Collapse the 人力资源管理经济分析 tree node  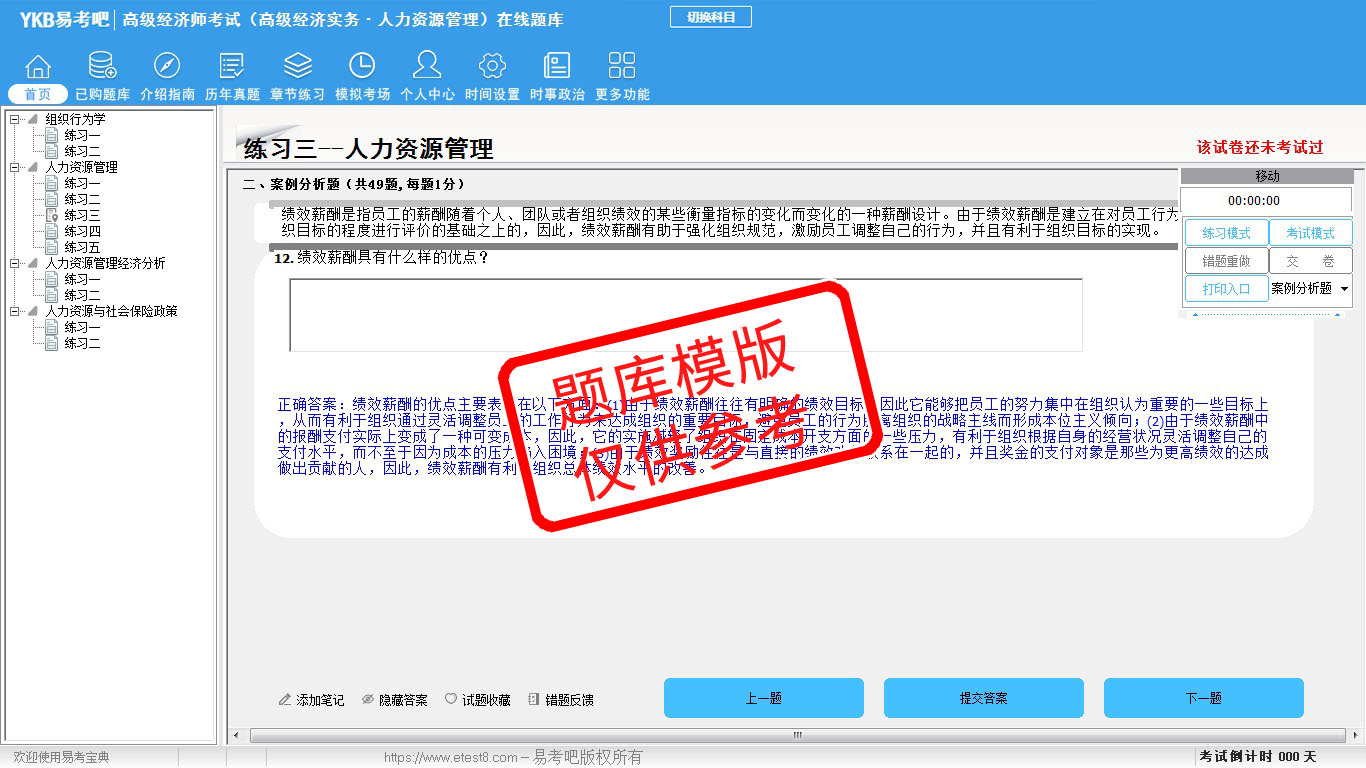click(x=15, y=264)
